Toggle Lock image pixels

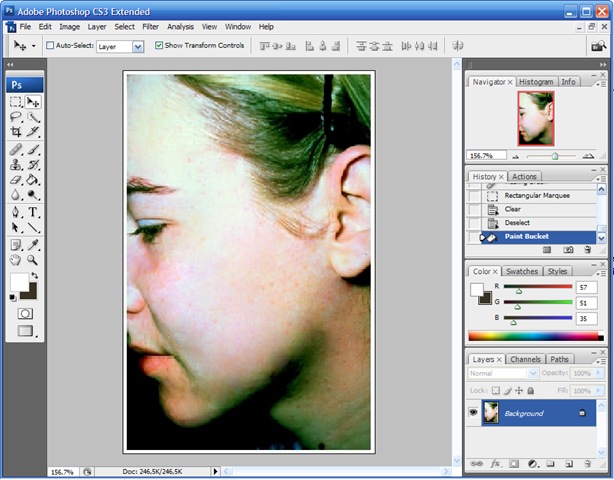[x=508, y=390]
